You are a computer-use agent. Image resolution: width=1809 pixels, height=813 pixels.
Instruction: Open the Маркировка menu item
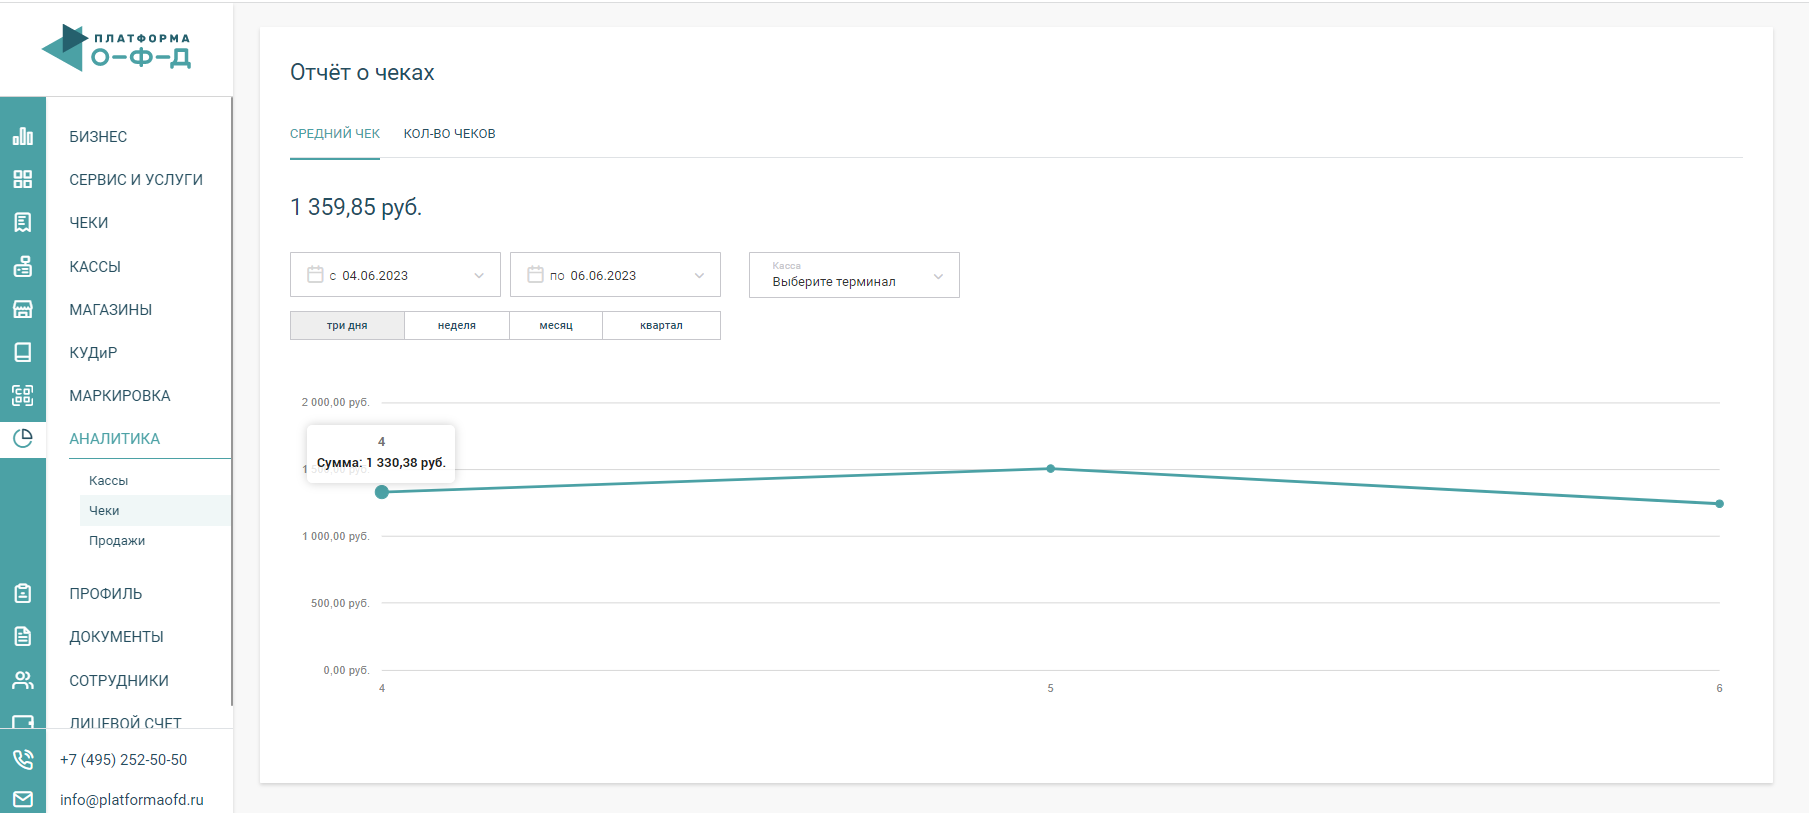click(x=120, y=396)
